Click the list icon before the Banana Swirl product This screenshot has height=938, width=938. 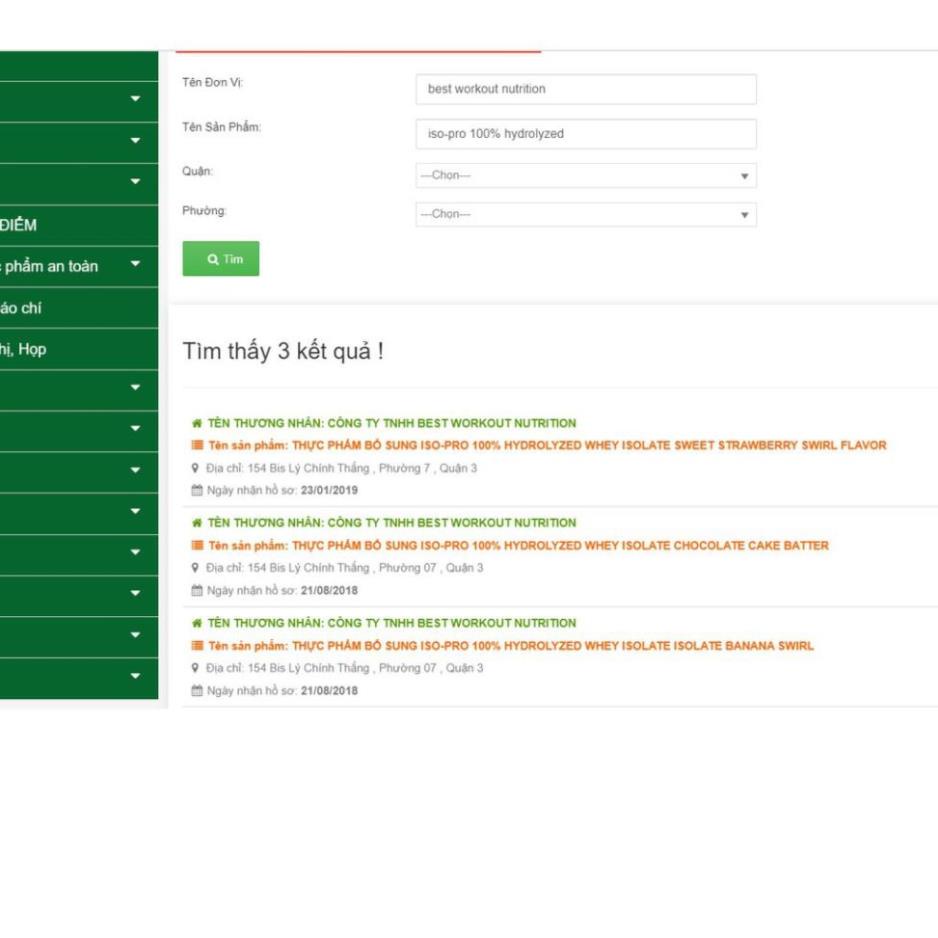pyautogui.click(x=197, y=646)
